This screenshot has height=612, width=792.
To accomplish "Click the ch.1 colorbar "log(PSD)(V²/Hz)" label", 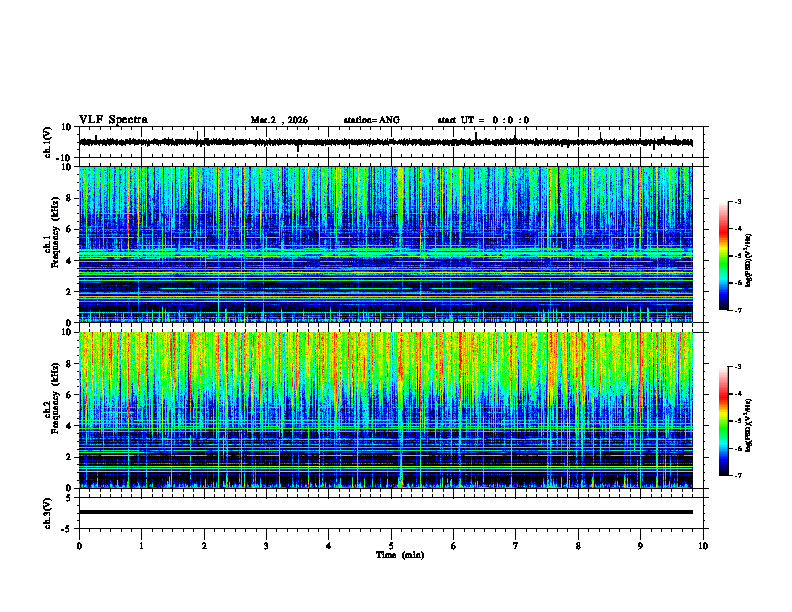I will point(749,260).
